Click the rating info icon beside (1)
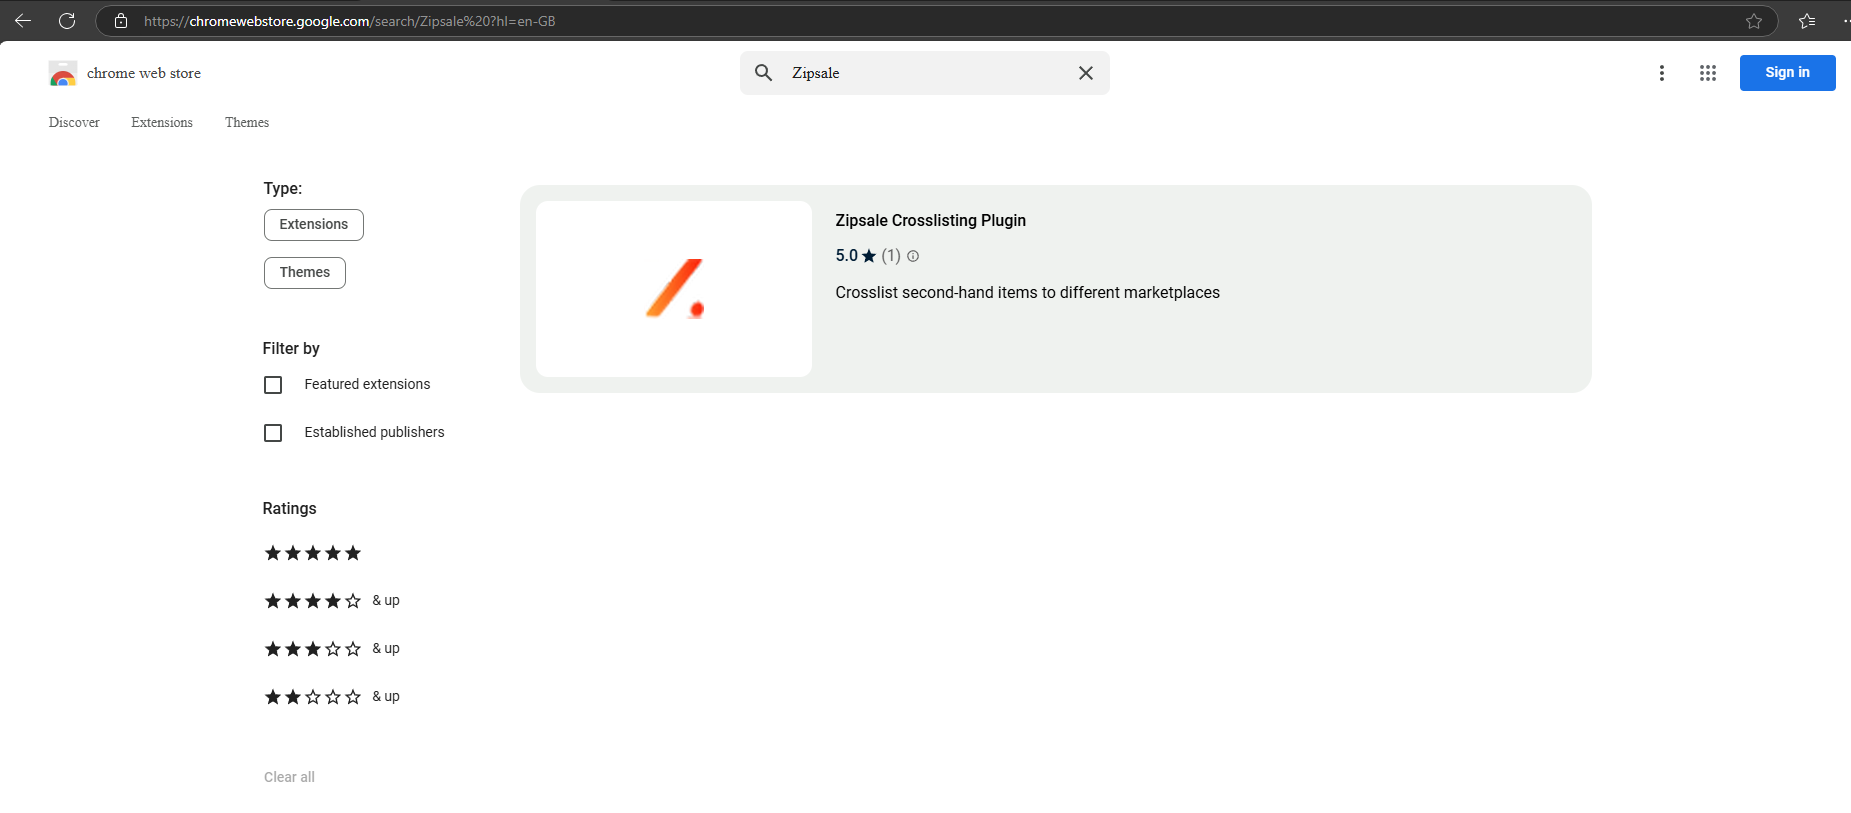Image resolution: width=1851 pixels, height=813 pixels. (913, 256)
